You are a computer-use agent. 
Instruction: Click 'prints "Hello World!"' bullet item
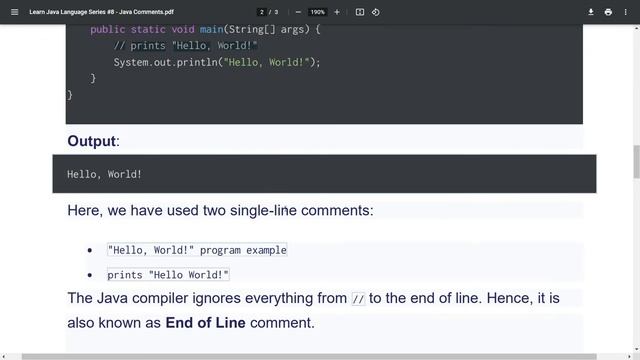pos(168,275)
